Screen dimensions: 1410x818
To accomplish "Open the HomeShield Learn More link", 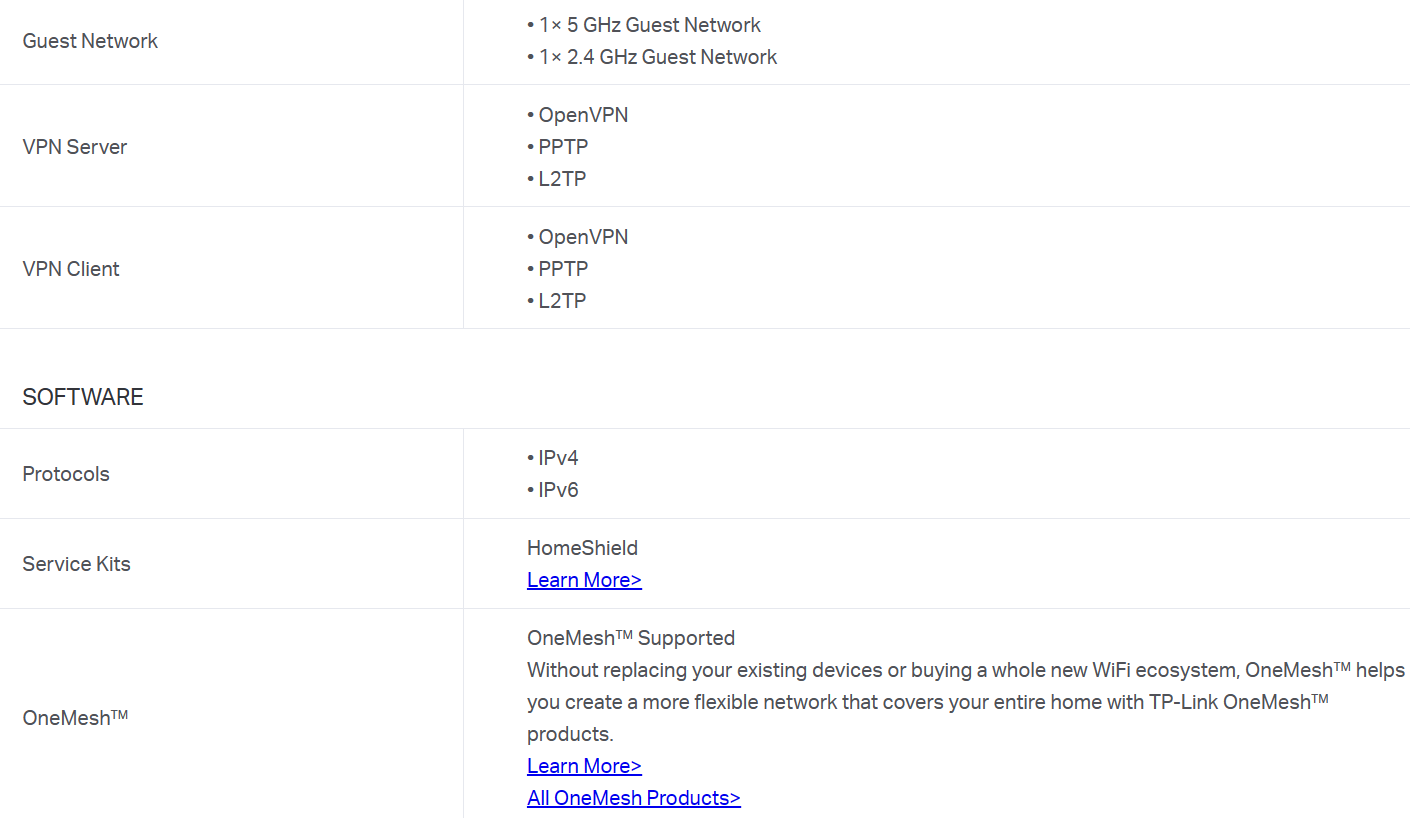I will click(584, 580).
